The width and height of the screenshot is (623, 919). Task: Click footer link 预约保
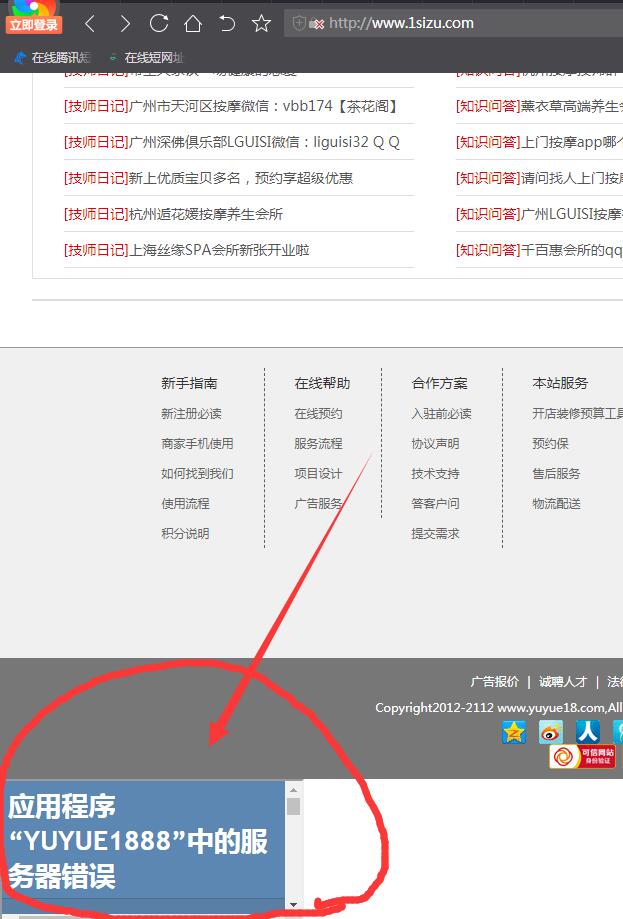550,444
